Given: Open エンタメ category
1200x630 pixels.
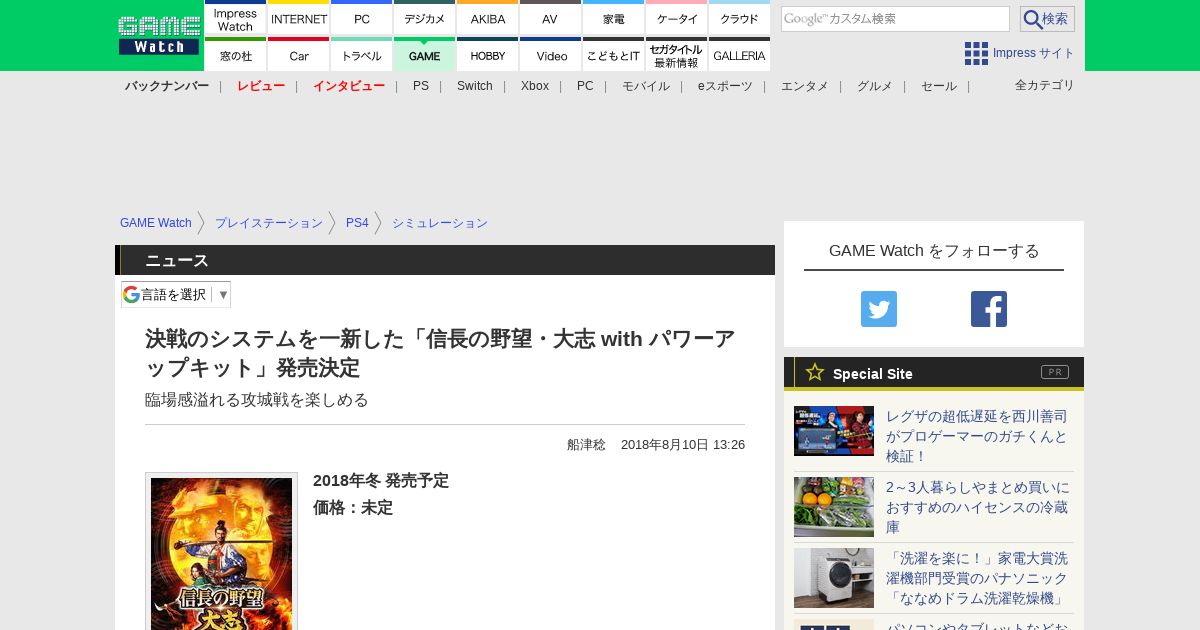Looking at the screenshot, I should point(805,86).
